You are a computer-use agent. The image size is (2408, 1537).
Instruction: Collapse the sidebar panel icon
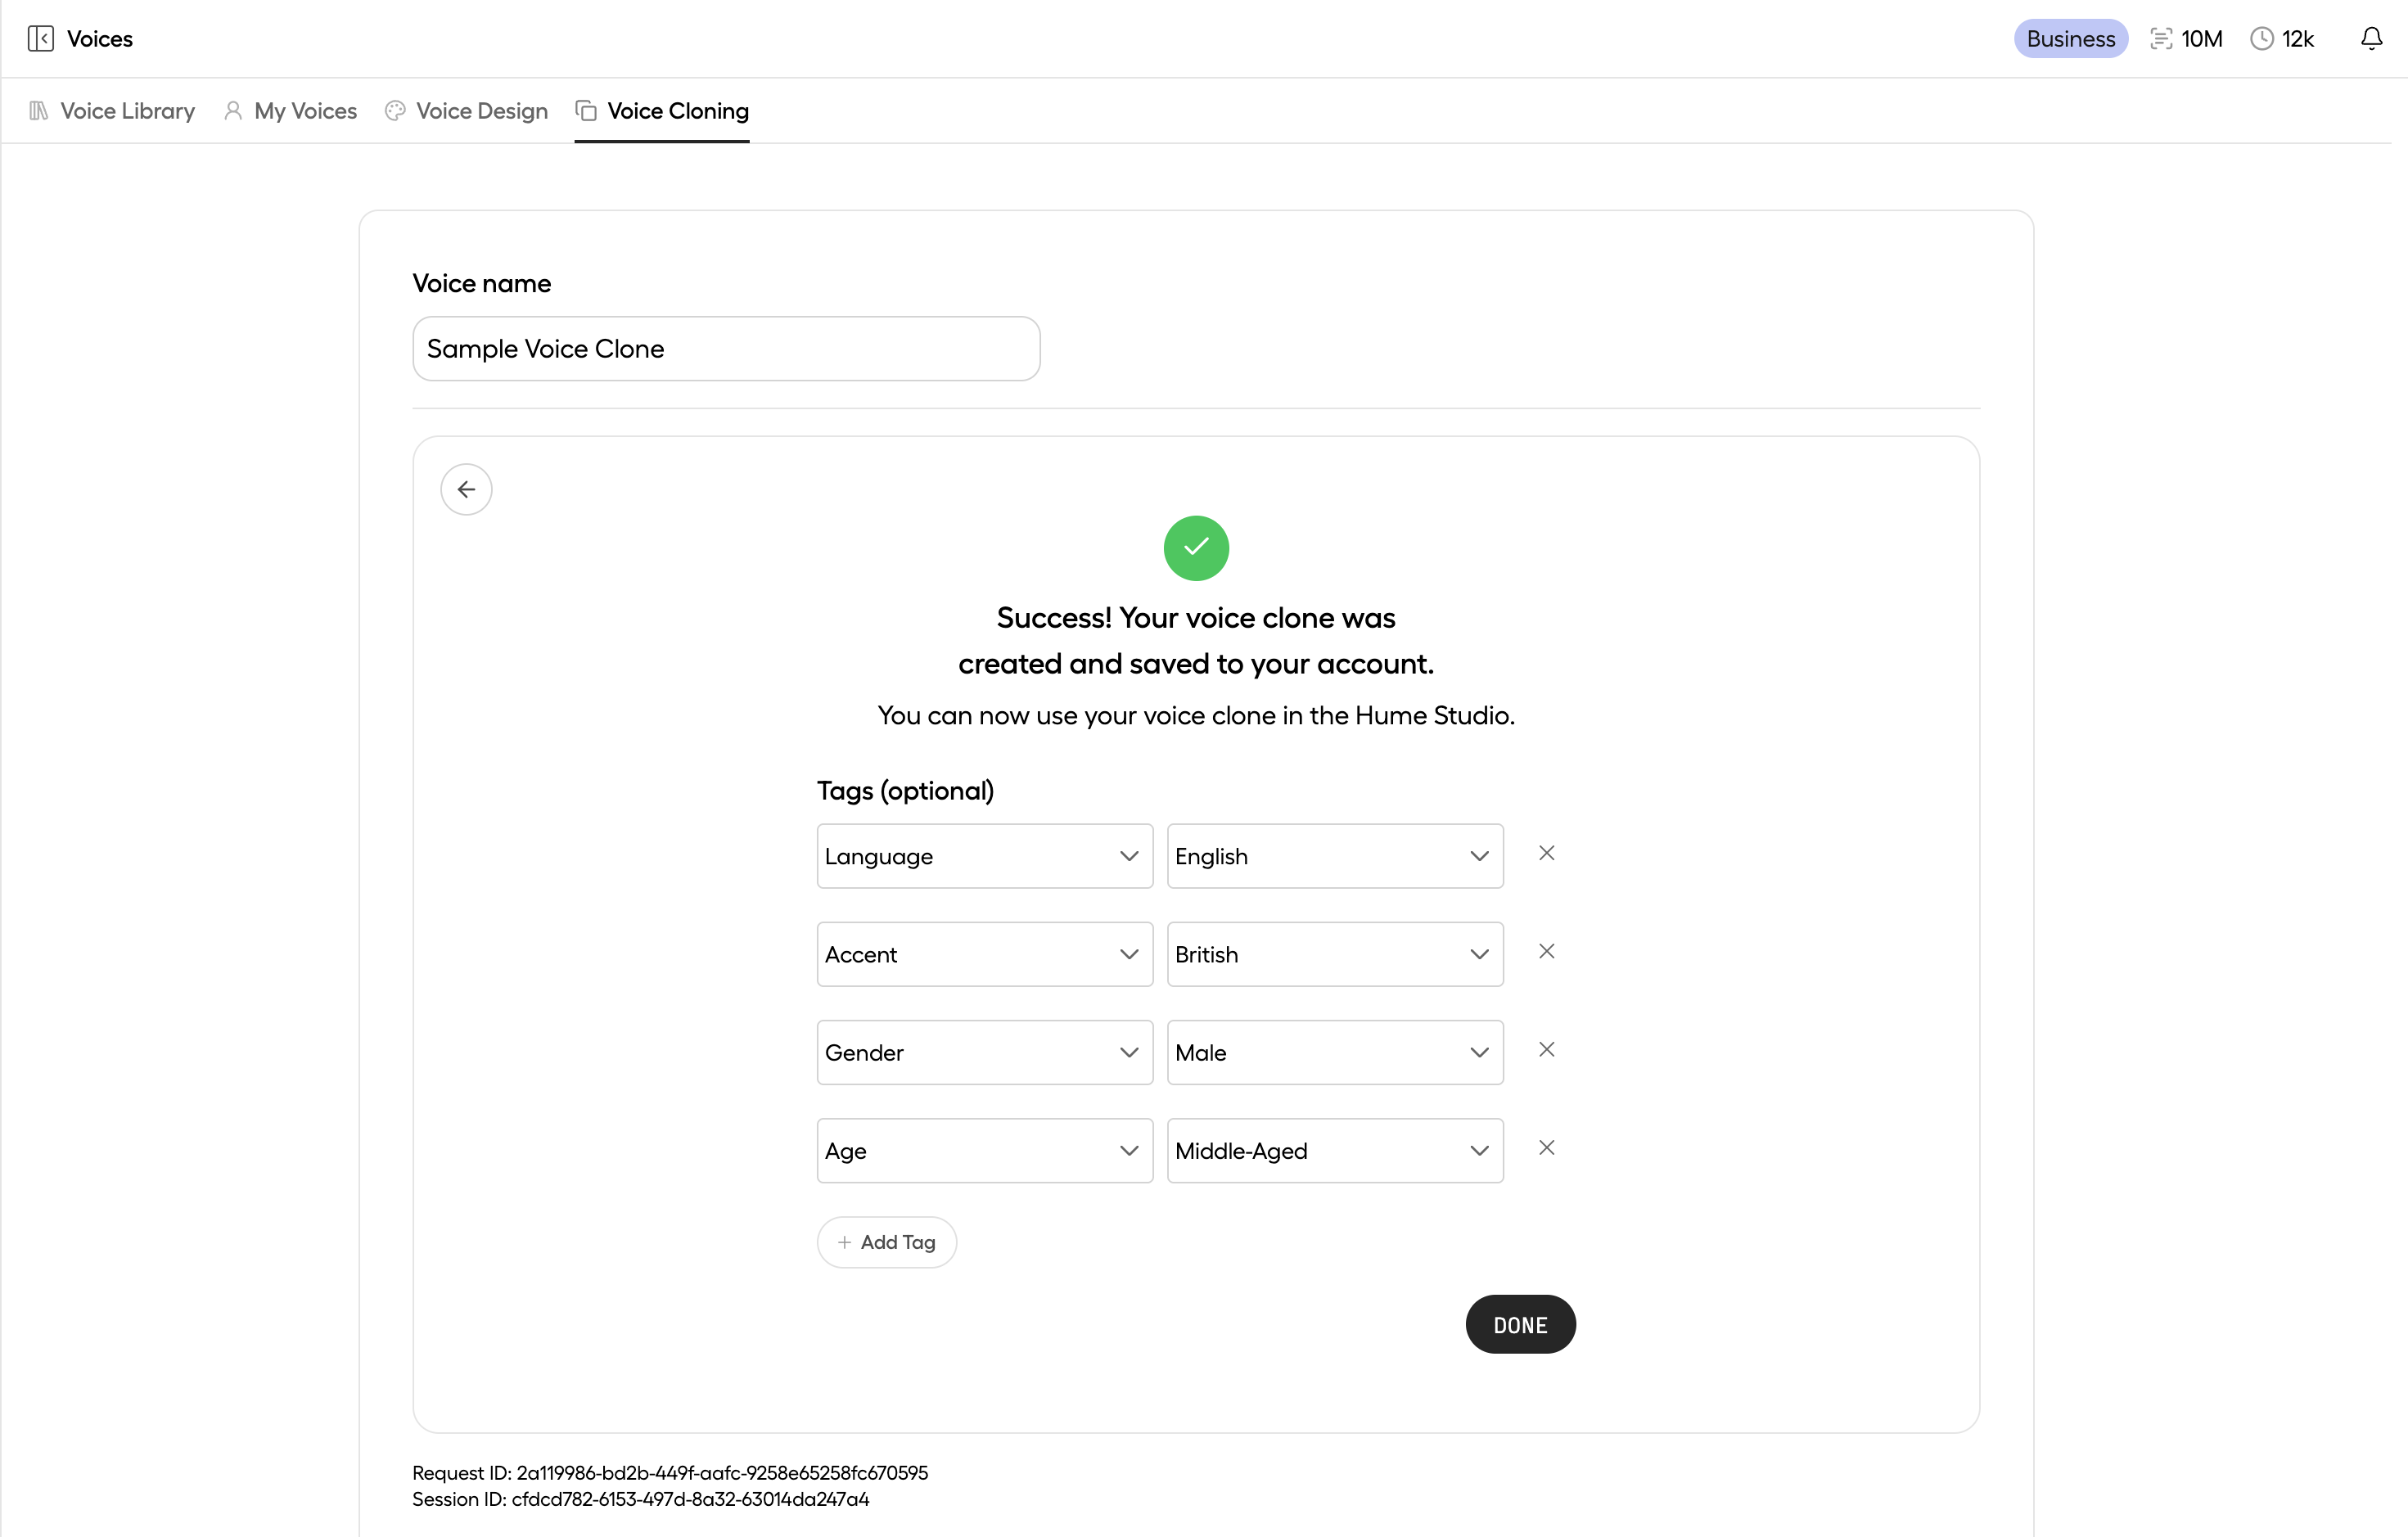pos(40,39)
